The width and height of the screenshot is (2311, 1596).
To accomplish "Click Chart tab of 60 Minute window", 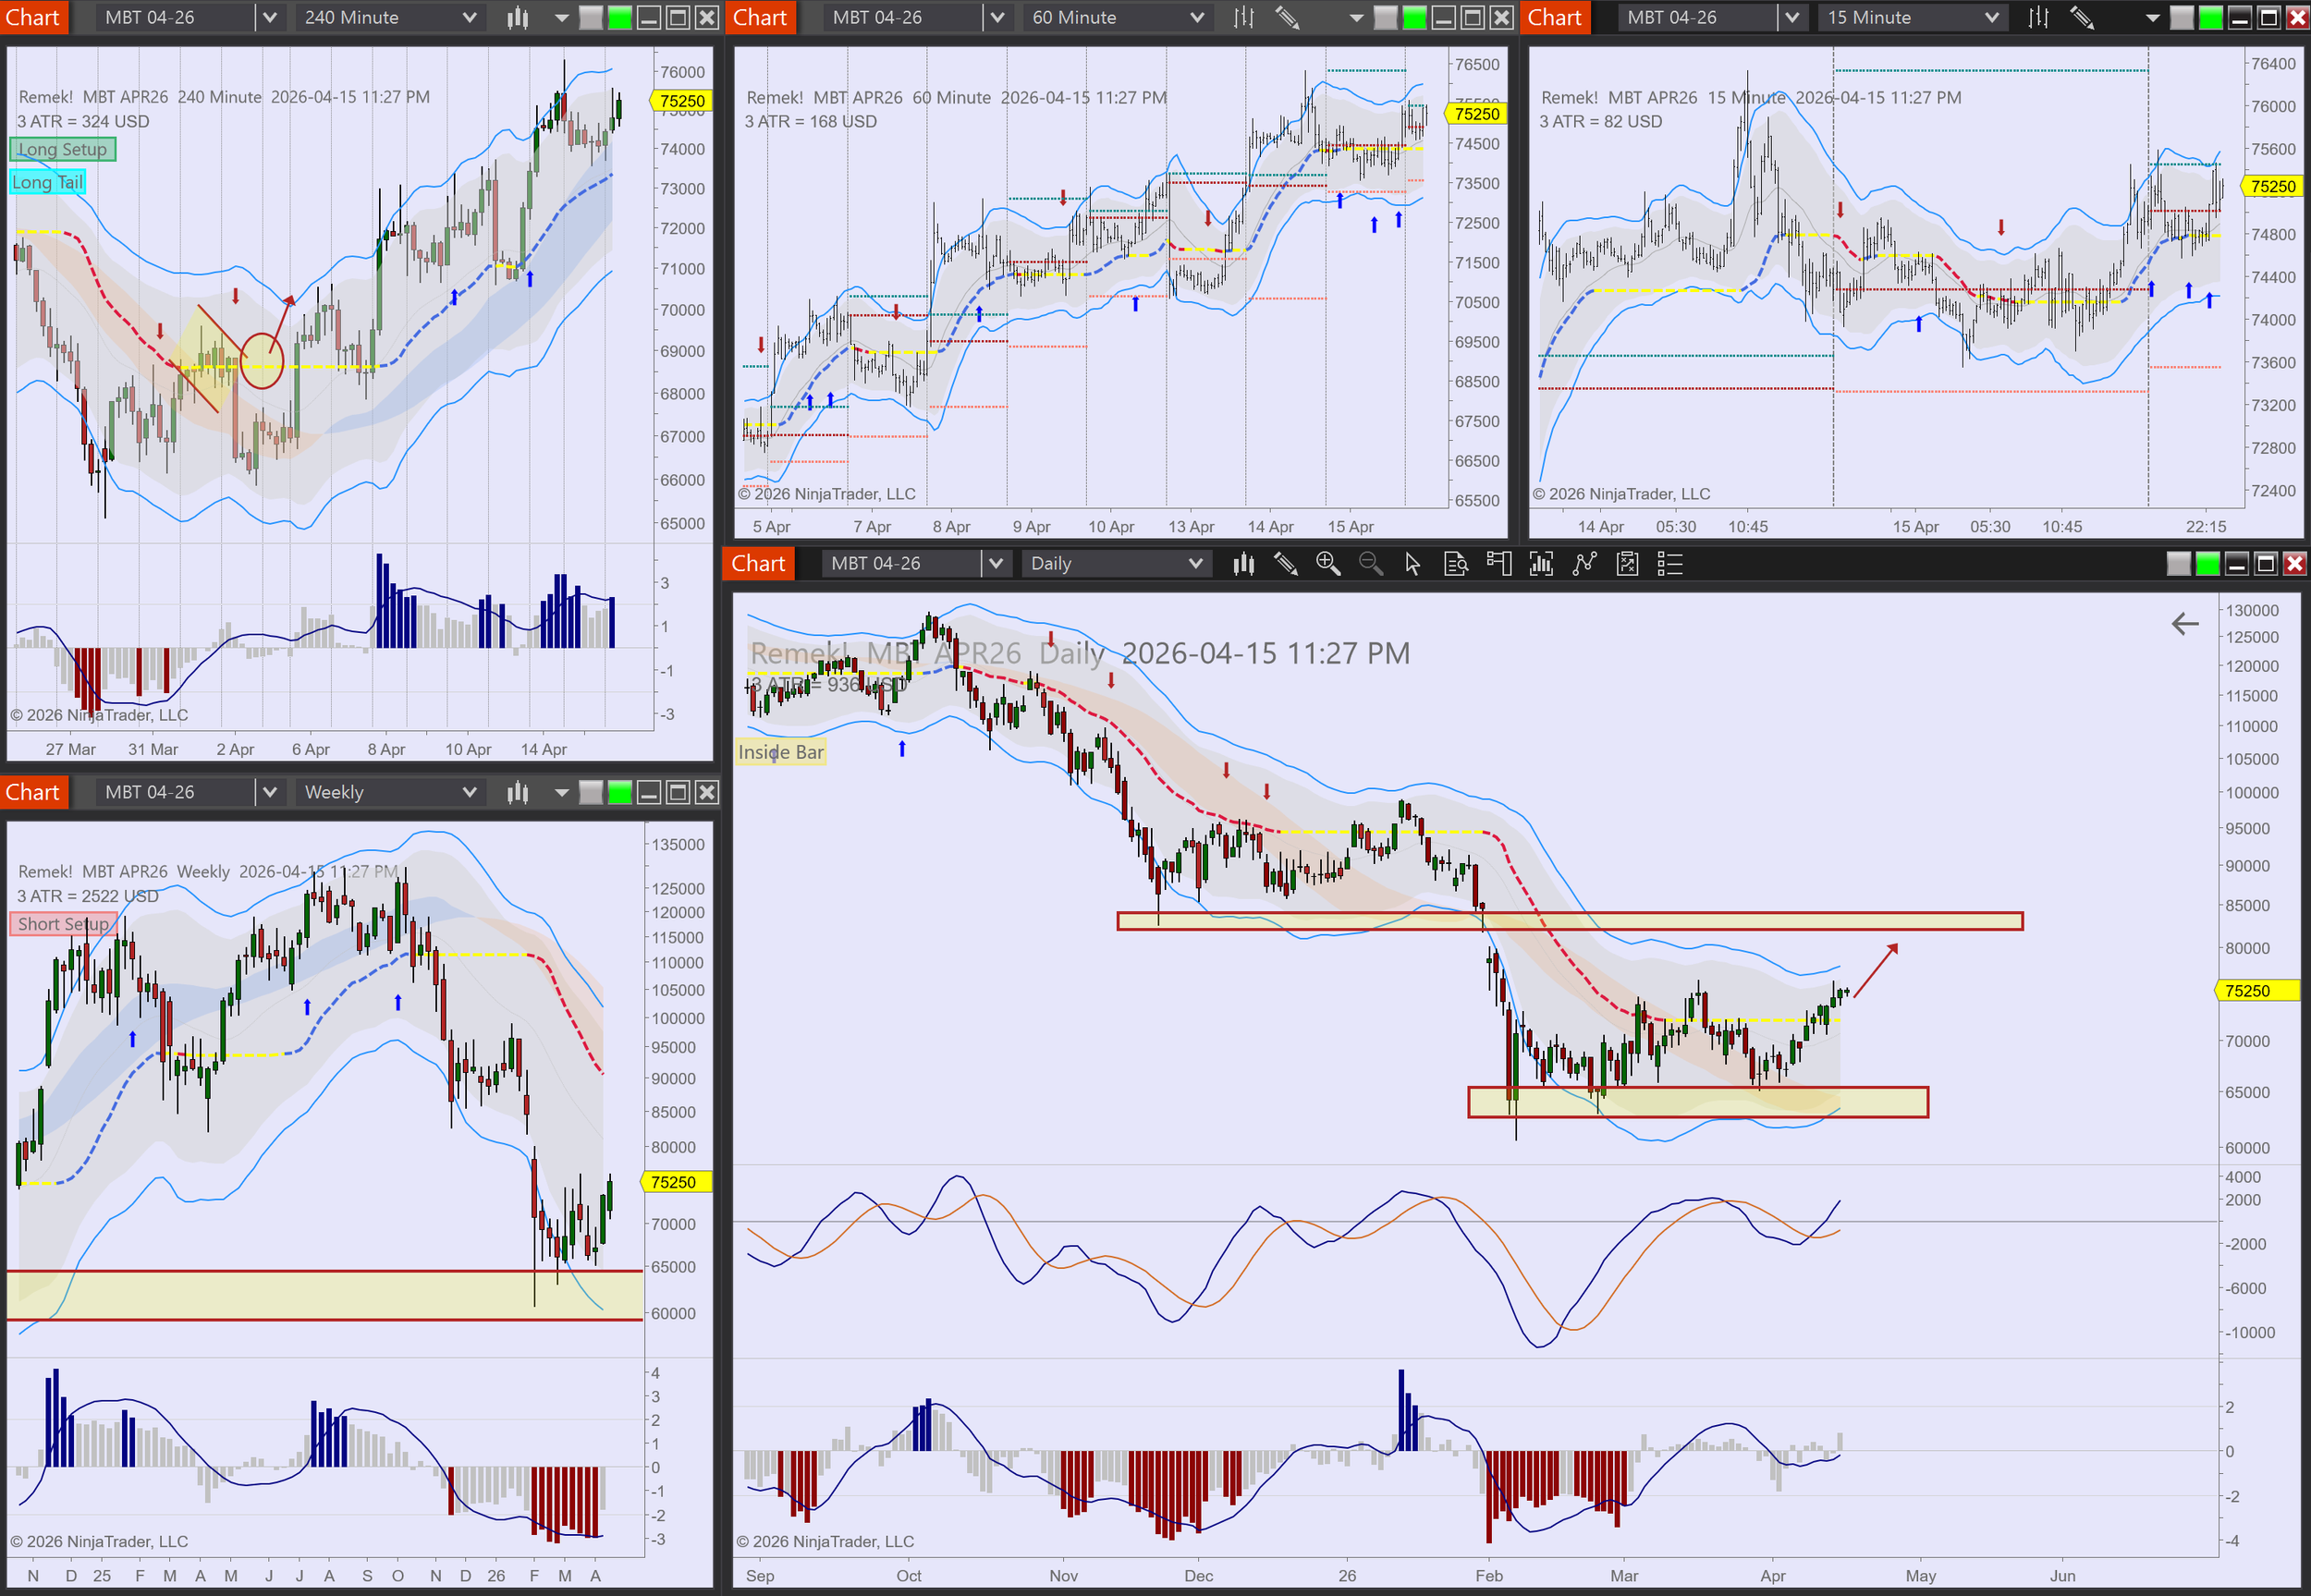I will click(x=760, y=17).
